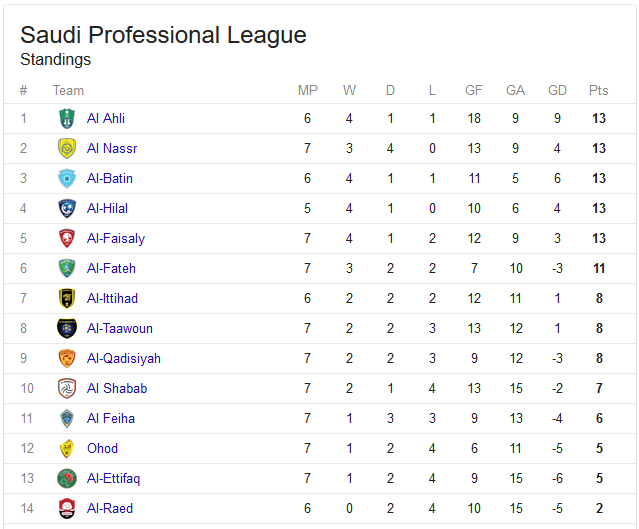Click the Al Shabab team name
Viewport: 639px width, 529px height.
[117, 388]
